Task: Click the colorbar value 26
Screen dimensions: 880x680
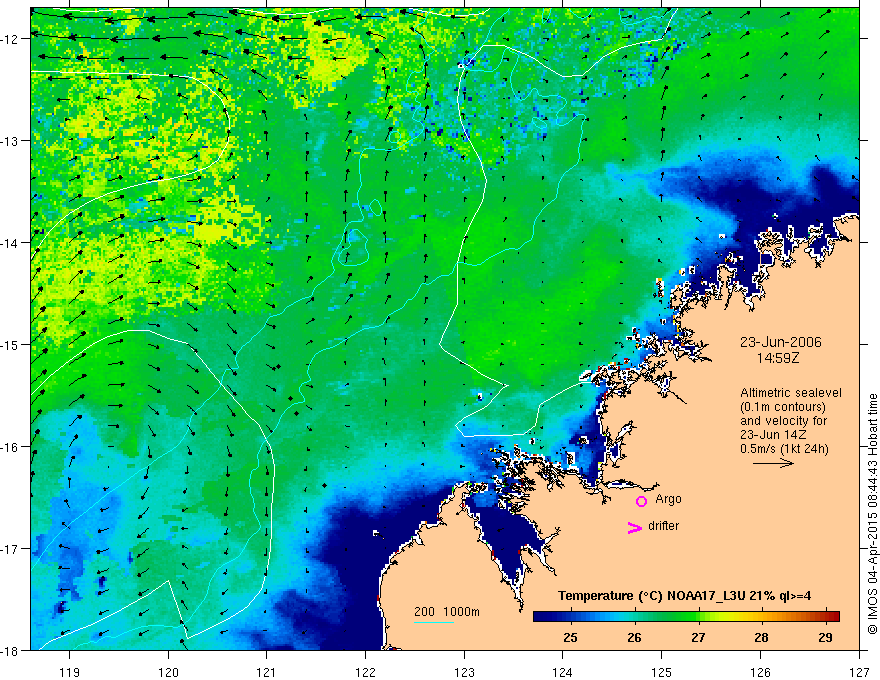Action: pos(634,637)
